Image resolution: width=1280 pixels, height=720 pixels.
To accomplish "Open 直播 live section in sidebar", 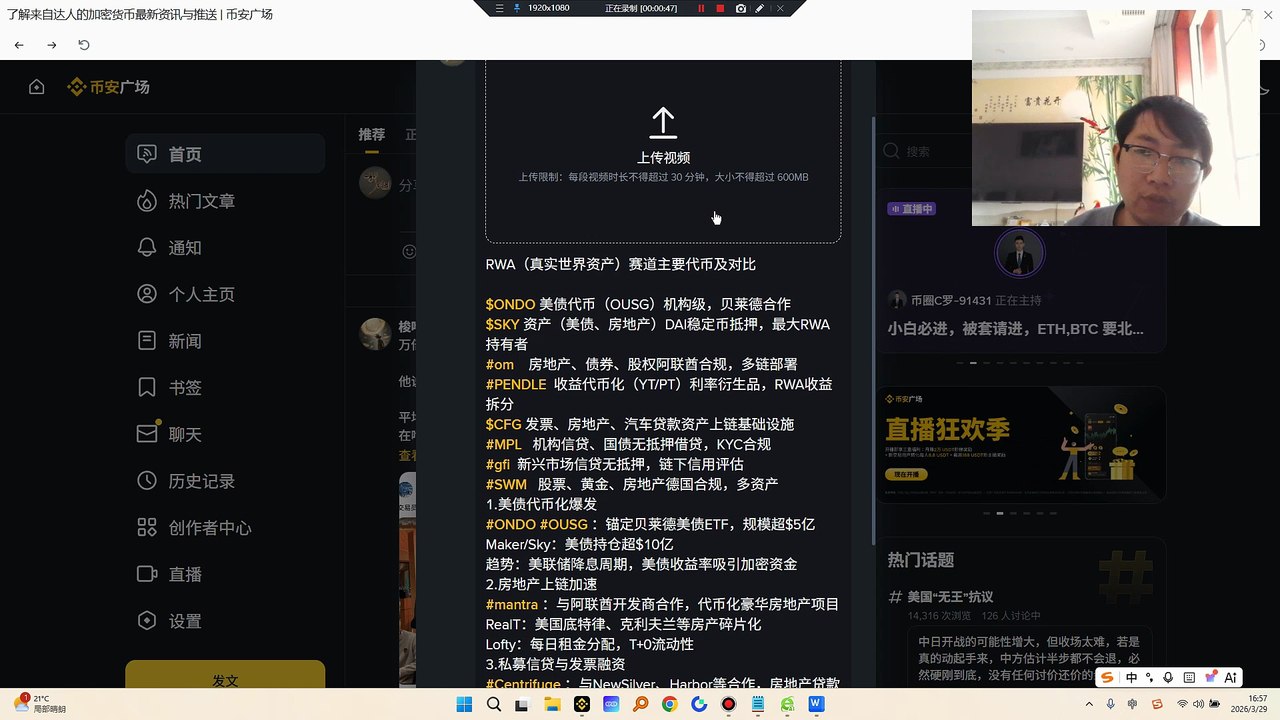I will coord(225,574).
